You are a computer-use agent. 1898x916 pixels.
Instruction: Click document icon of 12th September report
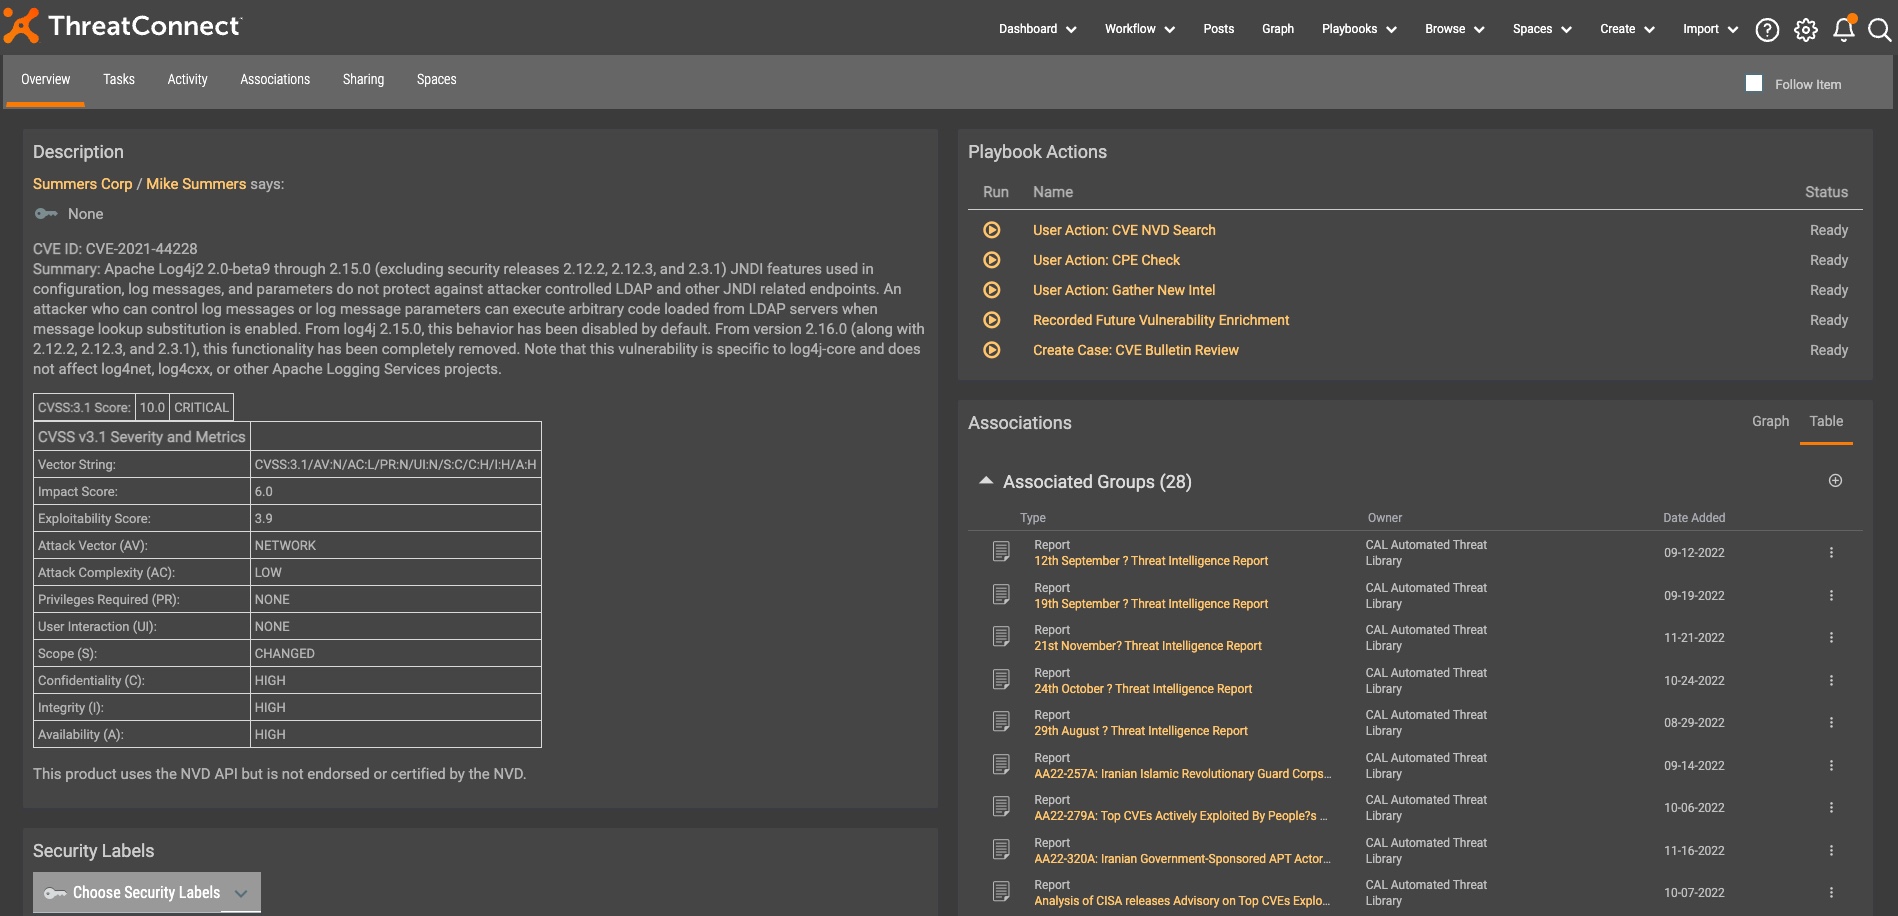click(x=1001, y=552)
